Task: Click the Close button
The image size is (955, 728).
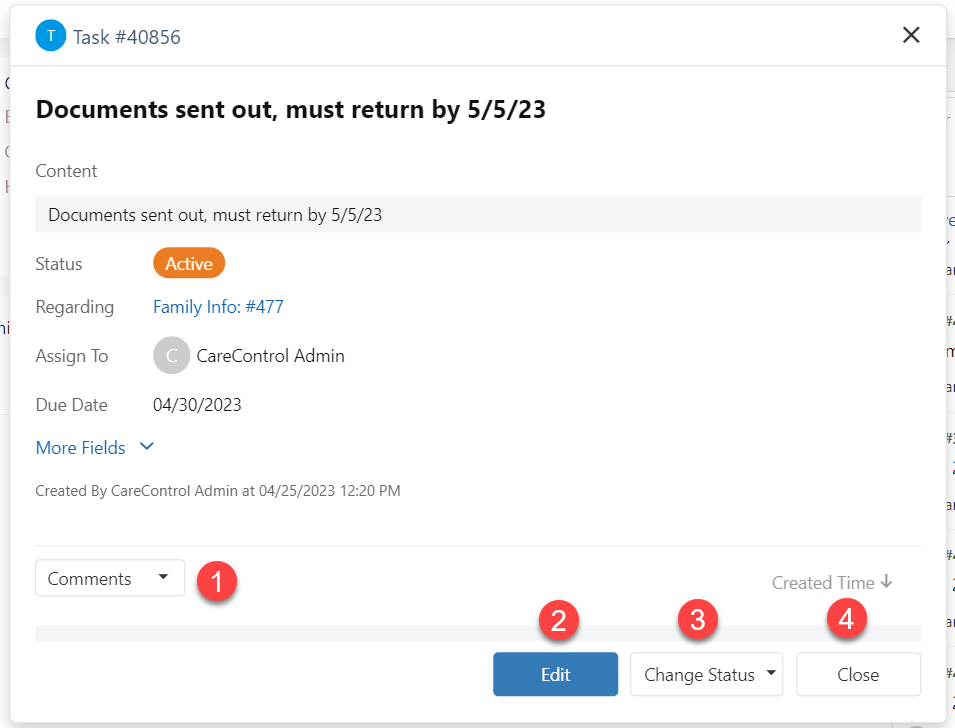Action: point(857,674)
